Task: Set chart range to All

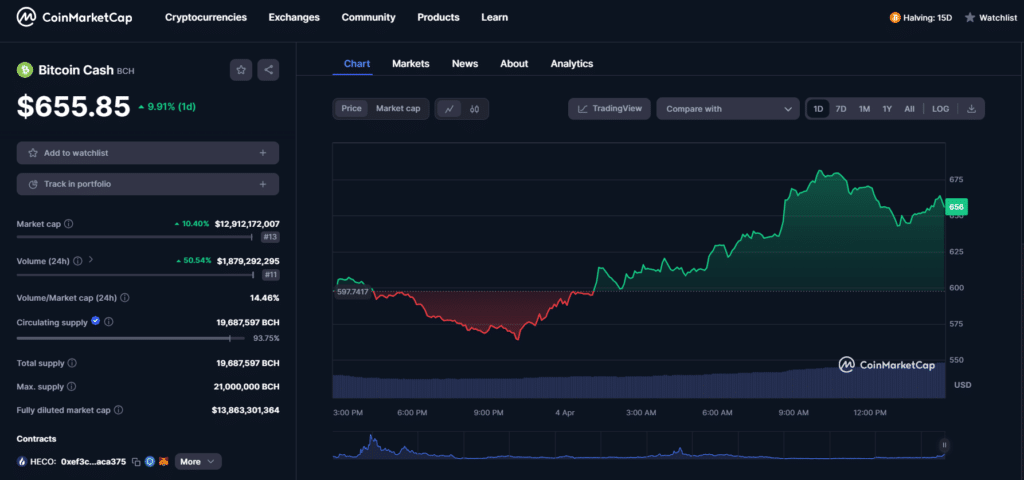Action: (909, 109)
